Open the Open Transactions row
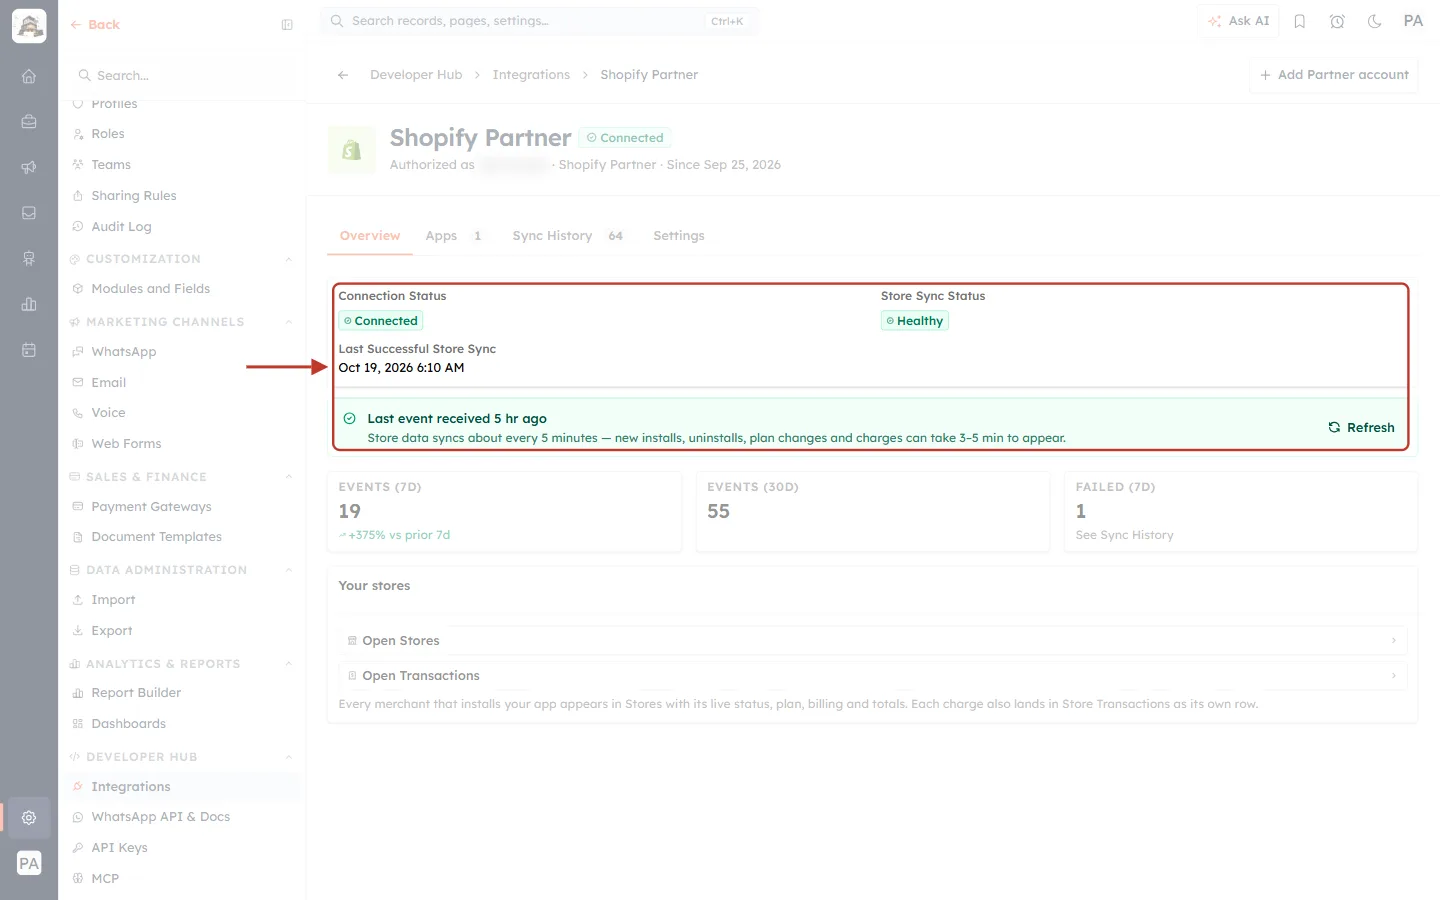 coord(873,676)
